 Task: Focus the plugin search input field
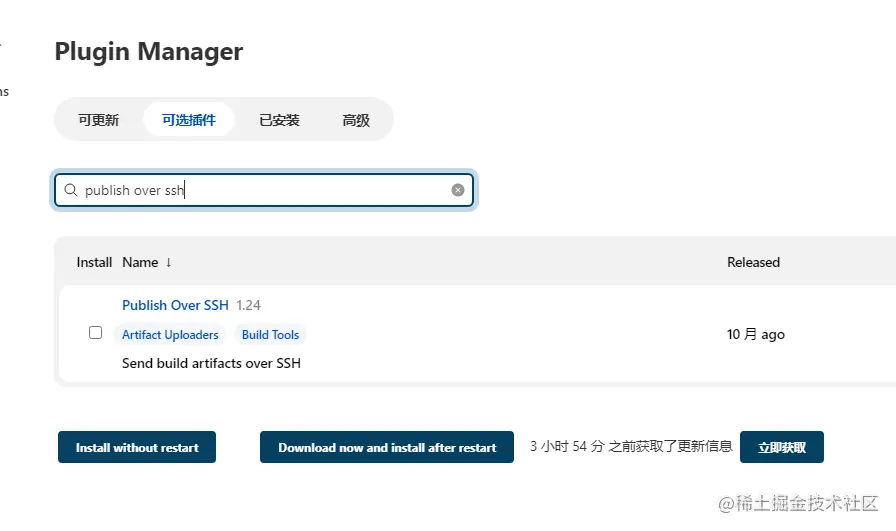(x=264, y=190)
